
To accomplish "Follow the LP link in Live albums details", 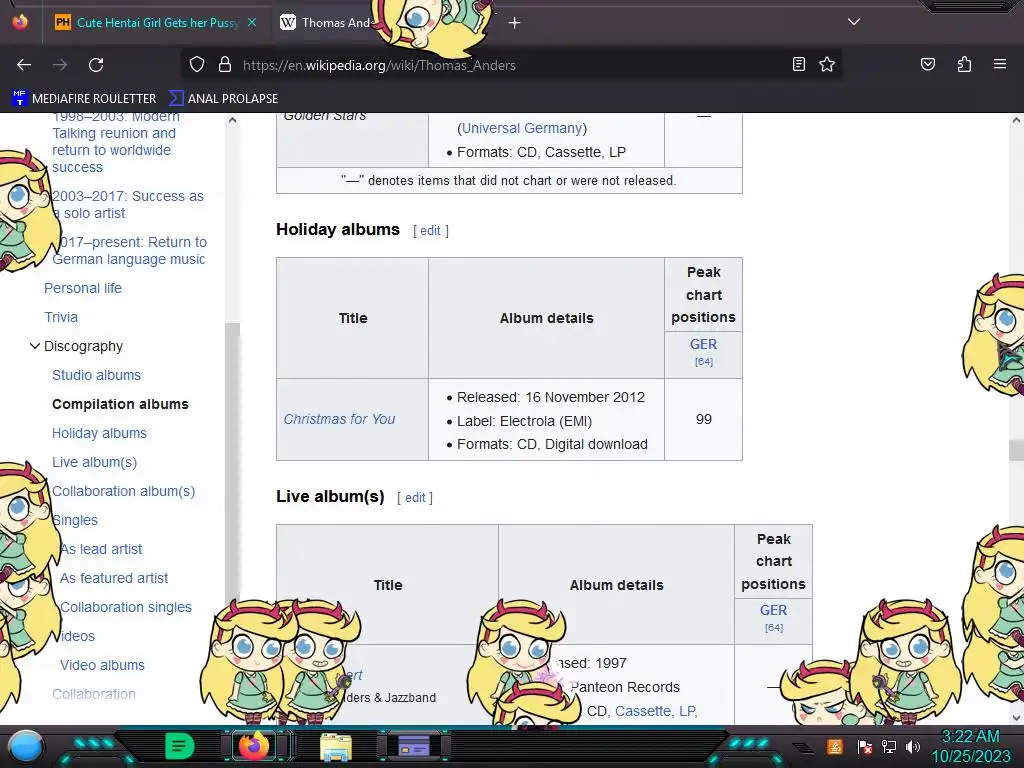I will 686,711.
